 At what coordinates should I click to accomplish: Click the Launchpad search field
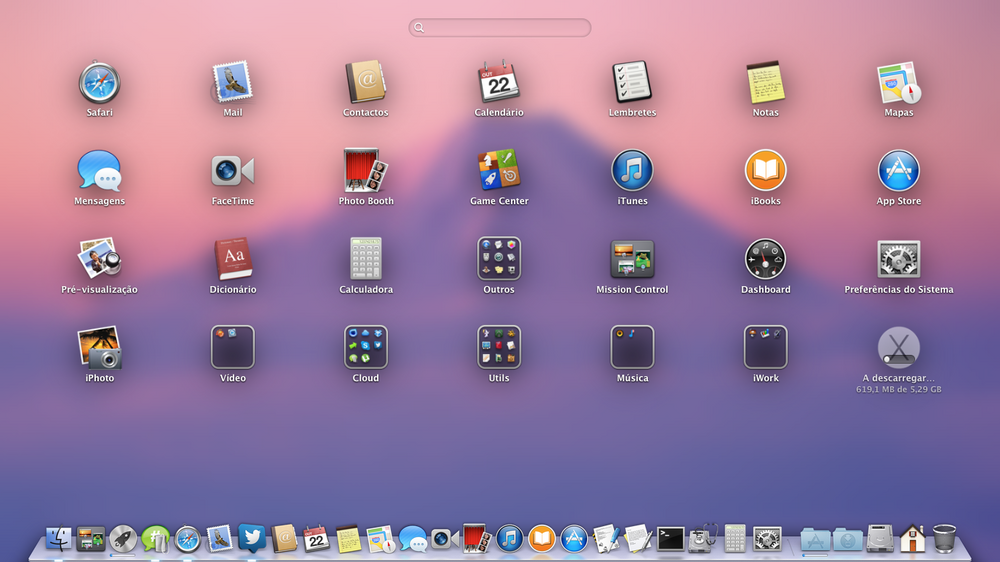[x=500, y=28]
